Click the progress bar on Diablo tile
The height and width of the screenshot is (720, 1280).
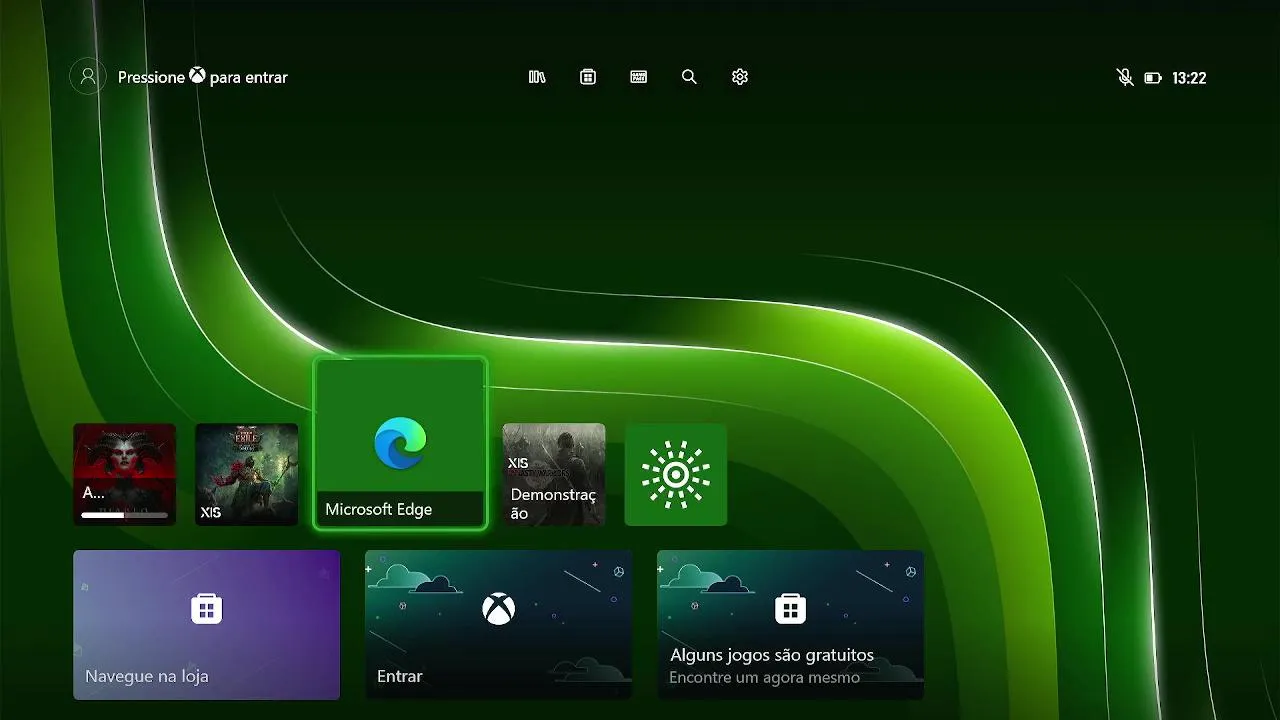(x=124, y=515)
